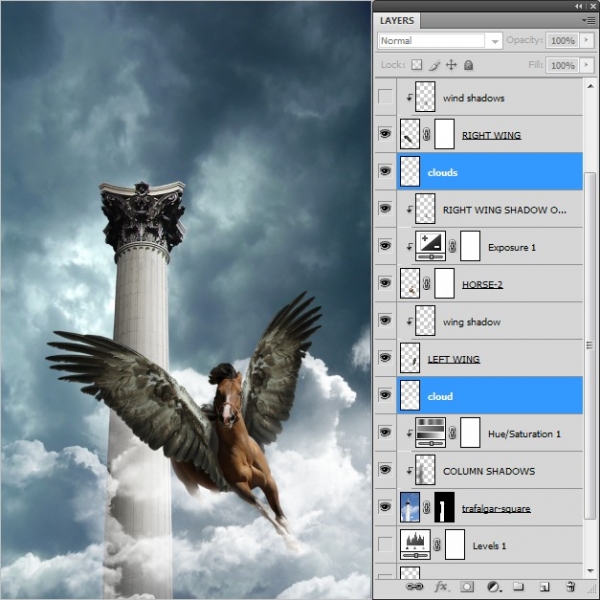Image resolution: width=600 pixels, height=600 pixels.
Task: Lock all with padlock icon
Action: [x=468, y=65]
